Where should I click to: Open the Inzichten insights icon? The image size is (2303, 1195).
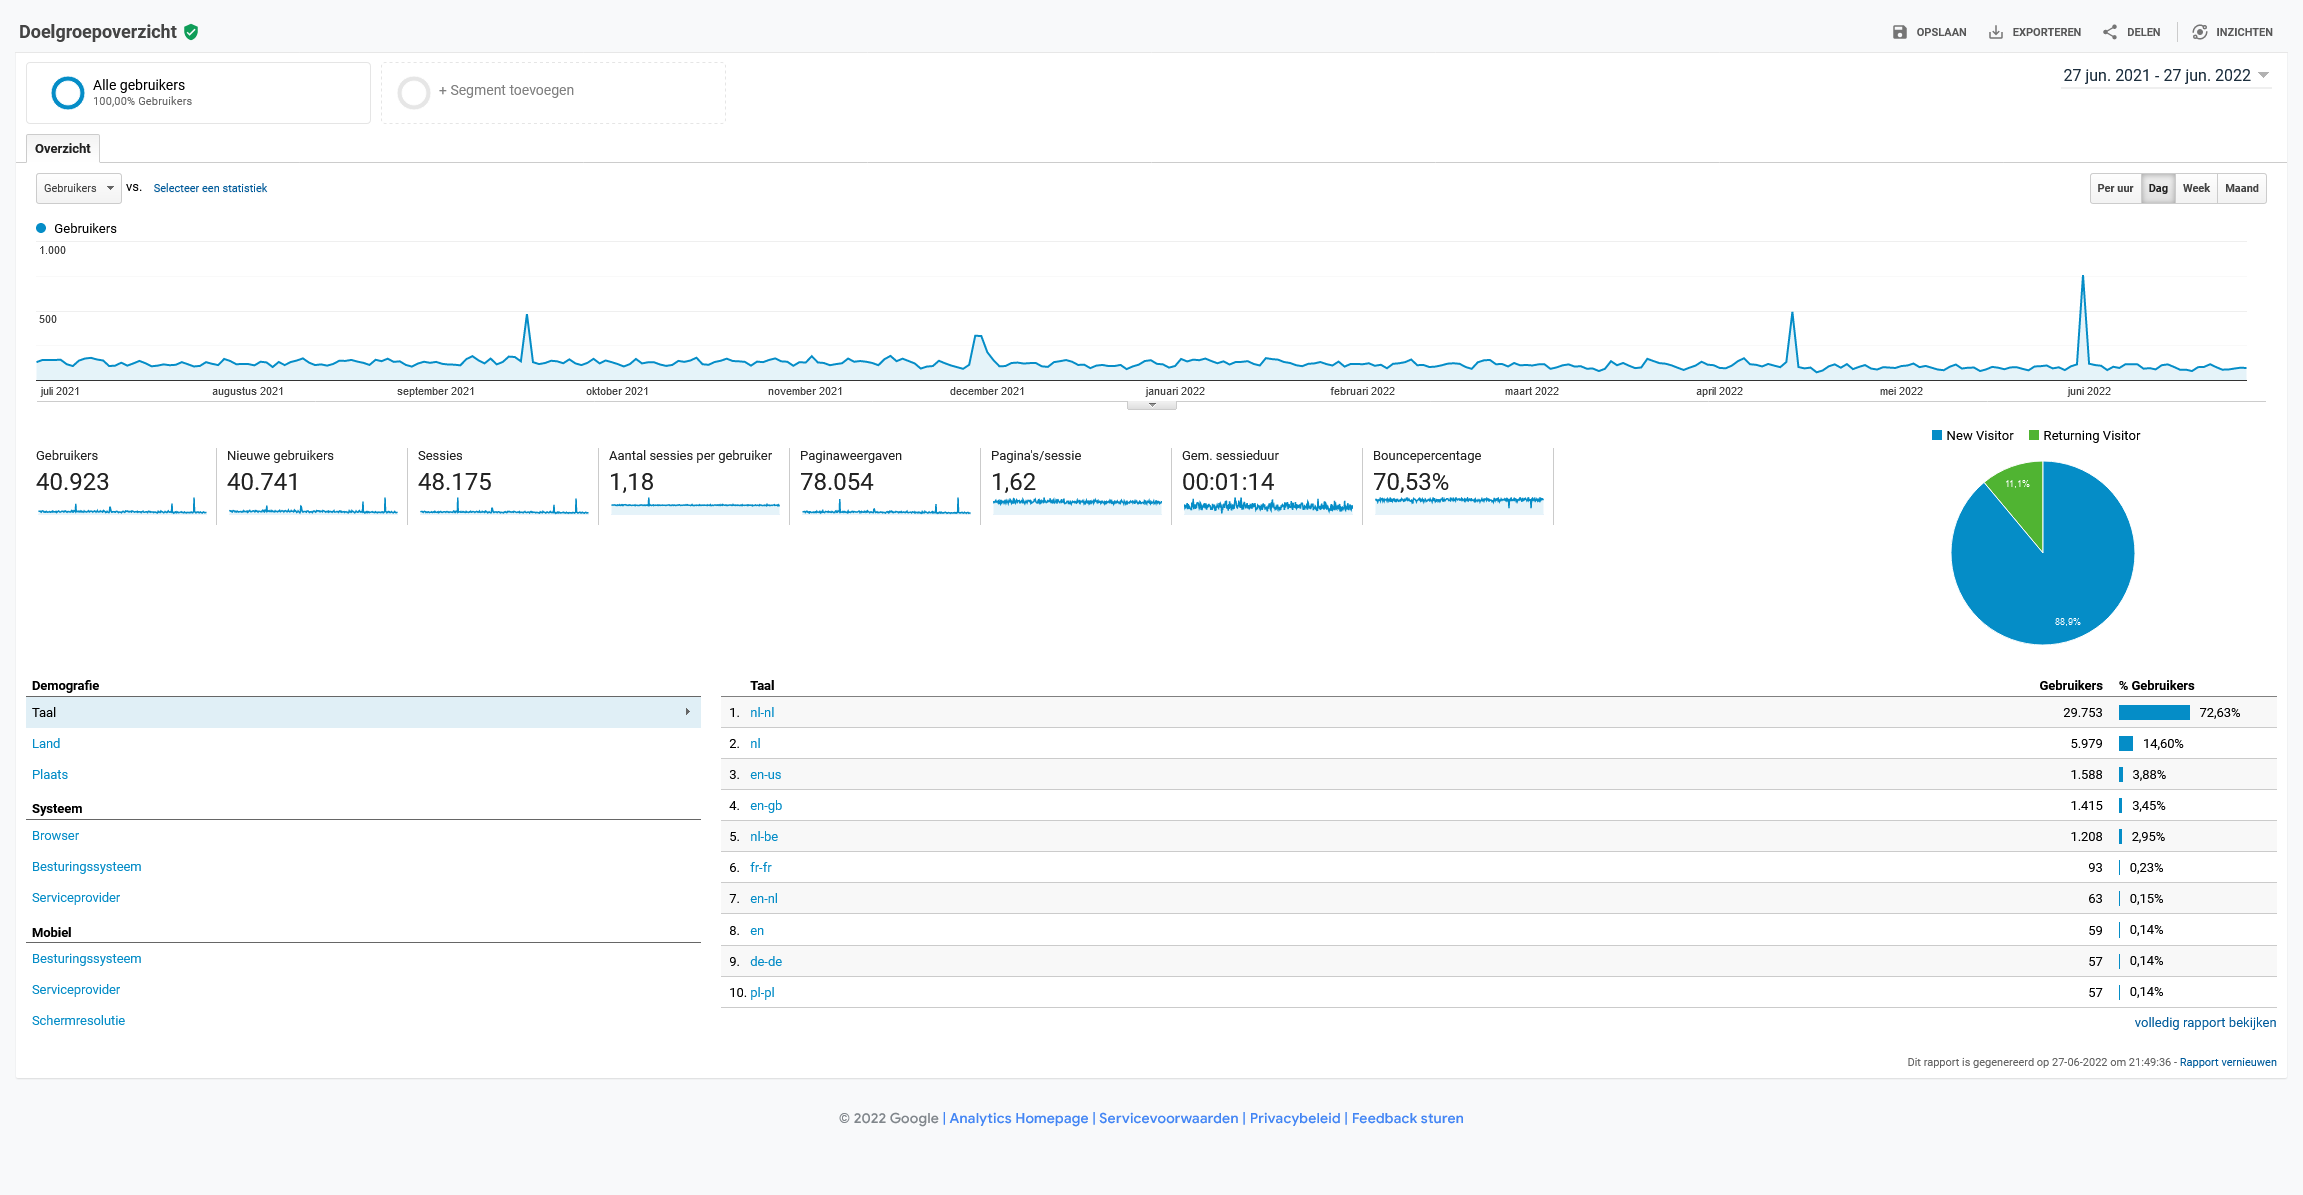coord(2200,32)
